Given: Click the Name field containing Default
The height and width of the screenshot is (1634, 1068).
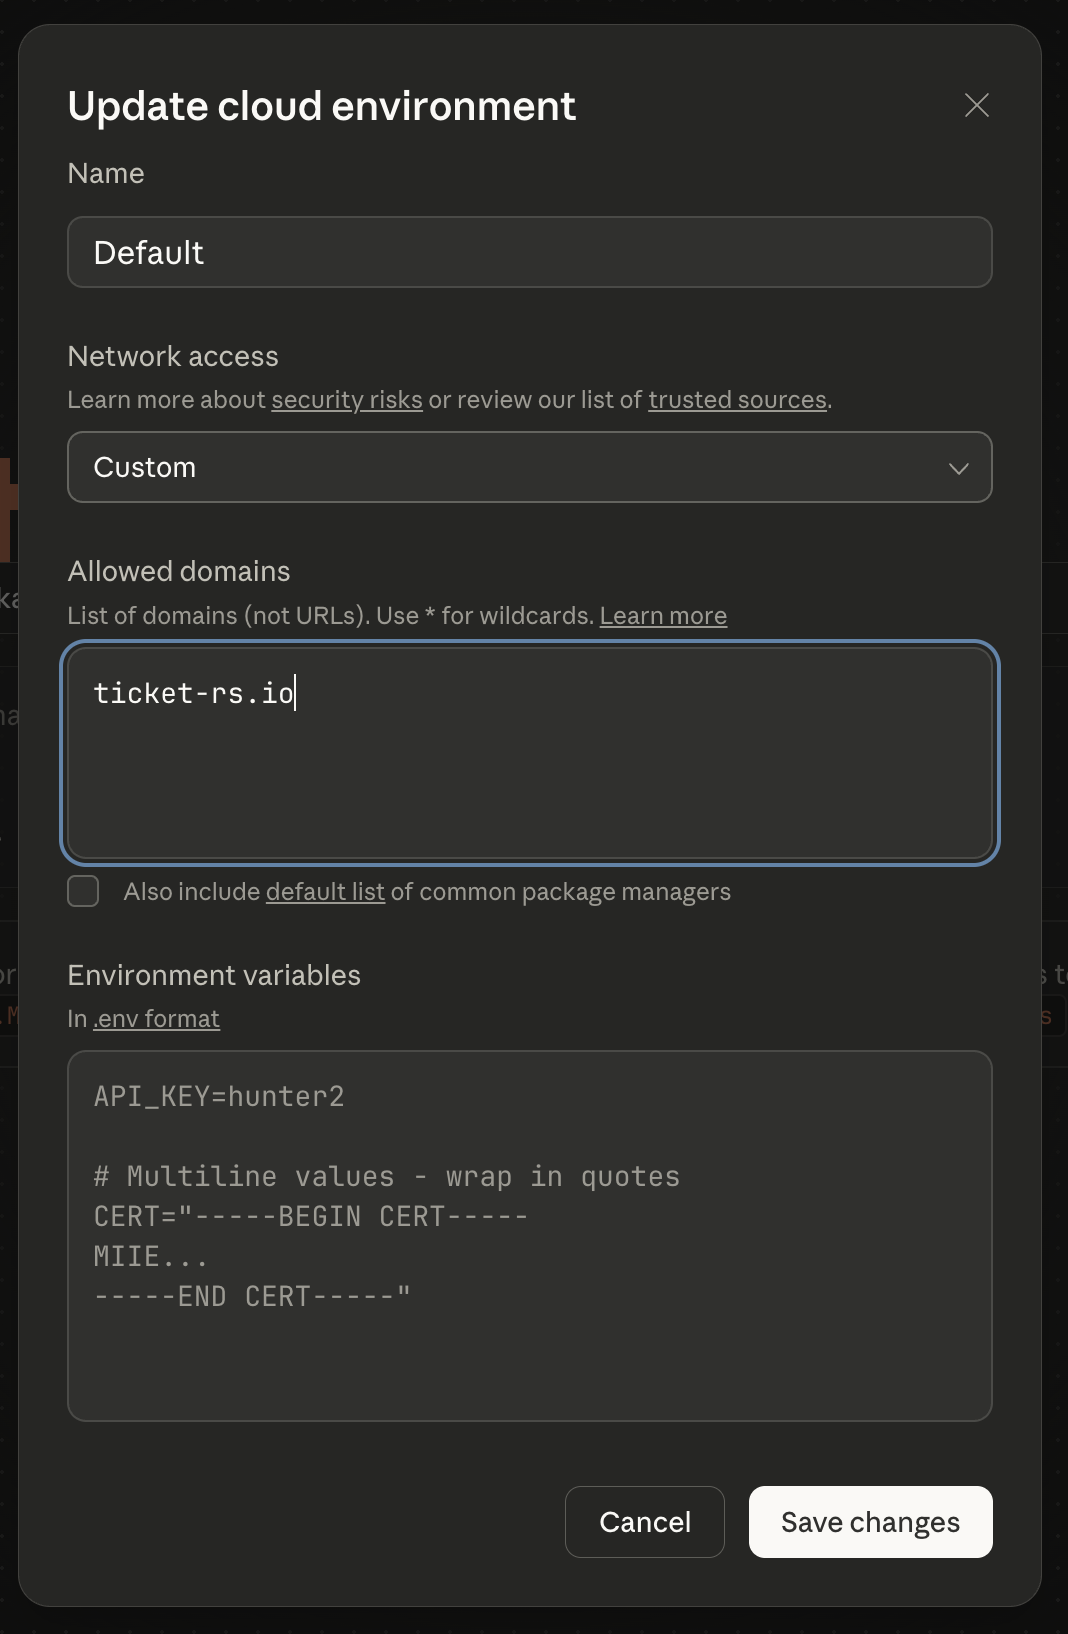Looking at the screenshot, I should tap(528, 252).
